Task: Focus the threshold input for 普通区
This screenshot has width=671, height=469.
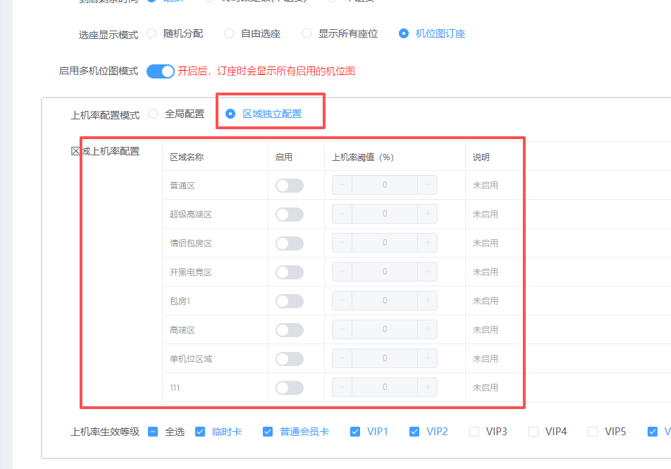Action: pos(385,185)
